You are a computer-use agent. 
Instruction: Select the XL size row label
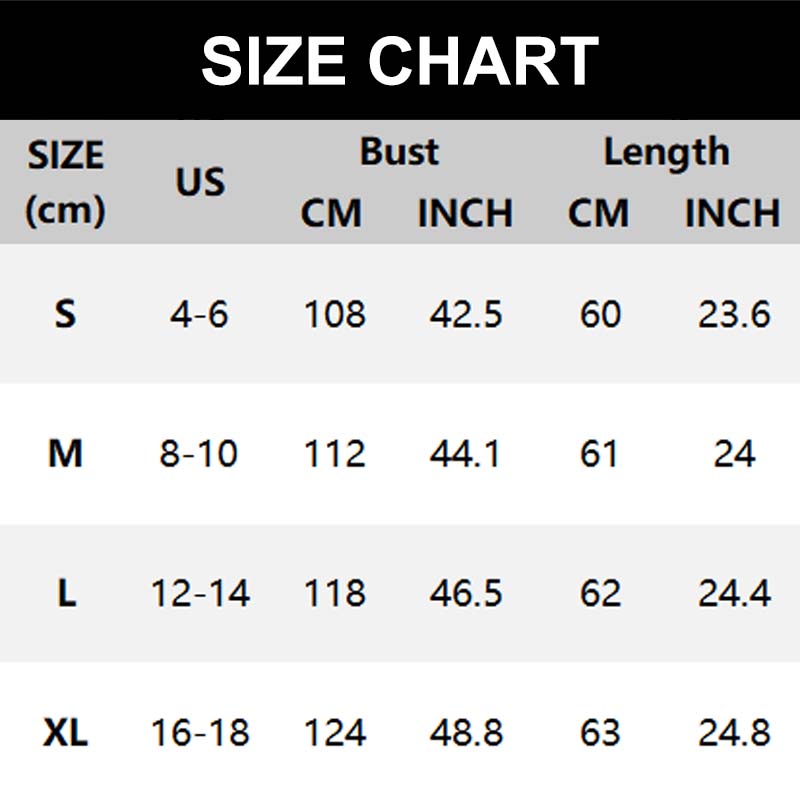pos(66,733)
